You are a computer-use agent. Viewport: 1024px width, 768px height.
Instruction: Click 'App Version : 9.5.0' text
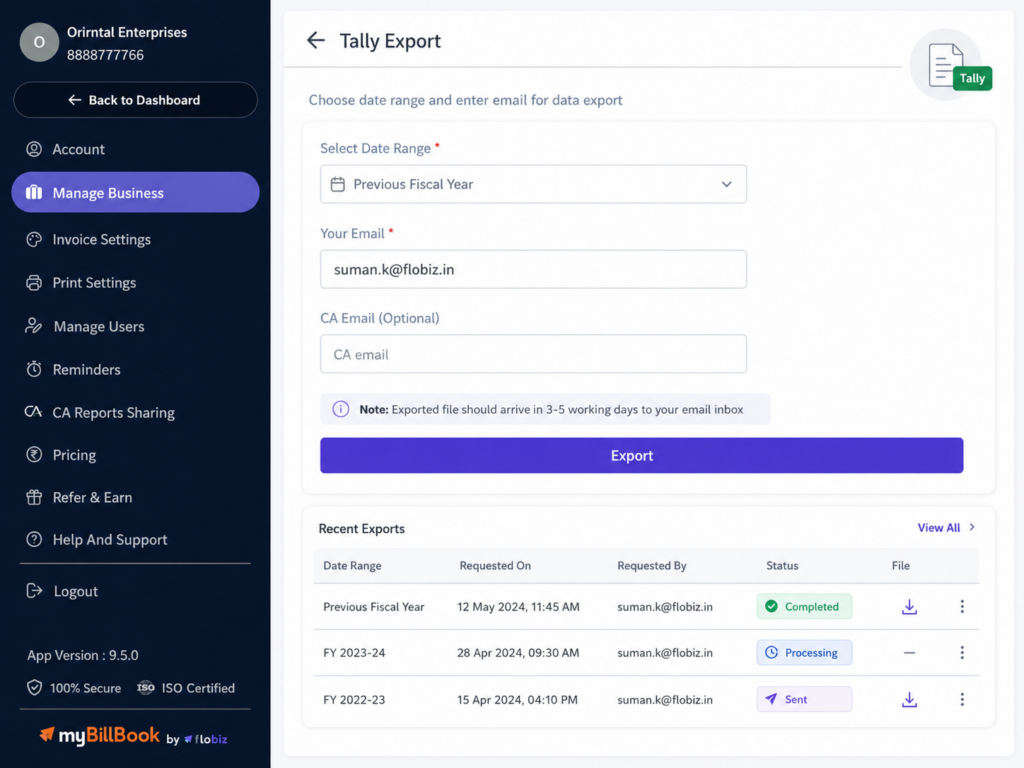(83, 655)
